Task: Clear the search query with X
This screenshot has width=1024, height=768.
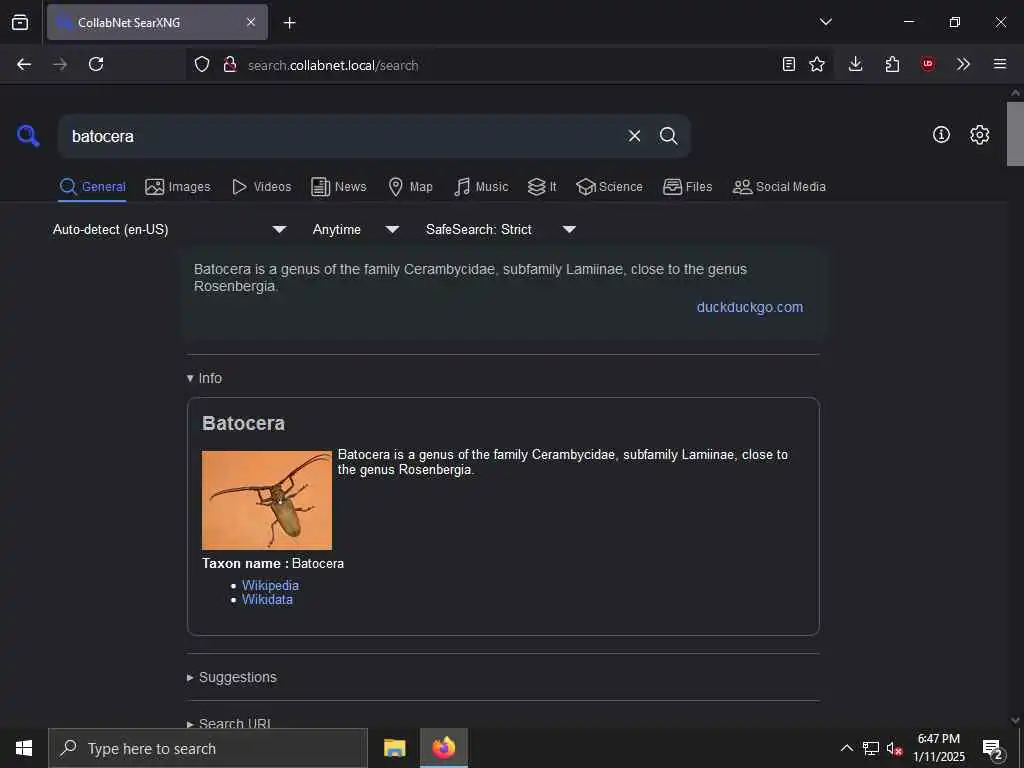Action: click(x=634, y=136)
